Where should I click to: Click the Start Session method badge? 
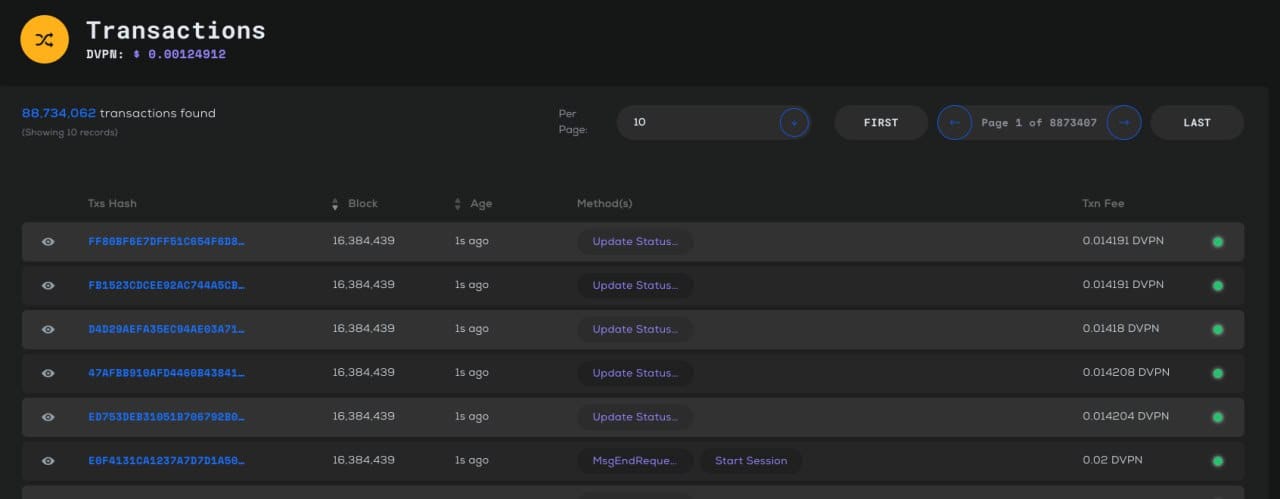click(751, 461)
